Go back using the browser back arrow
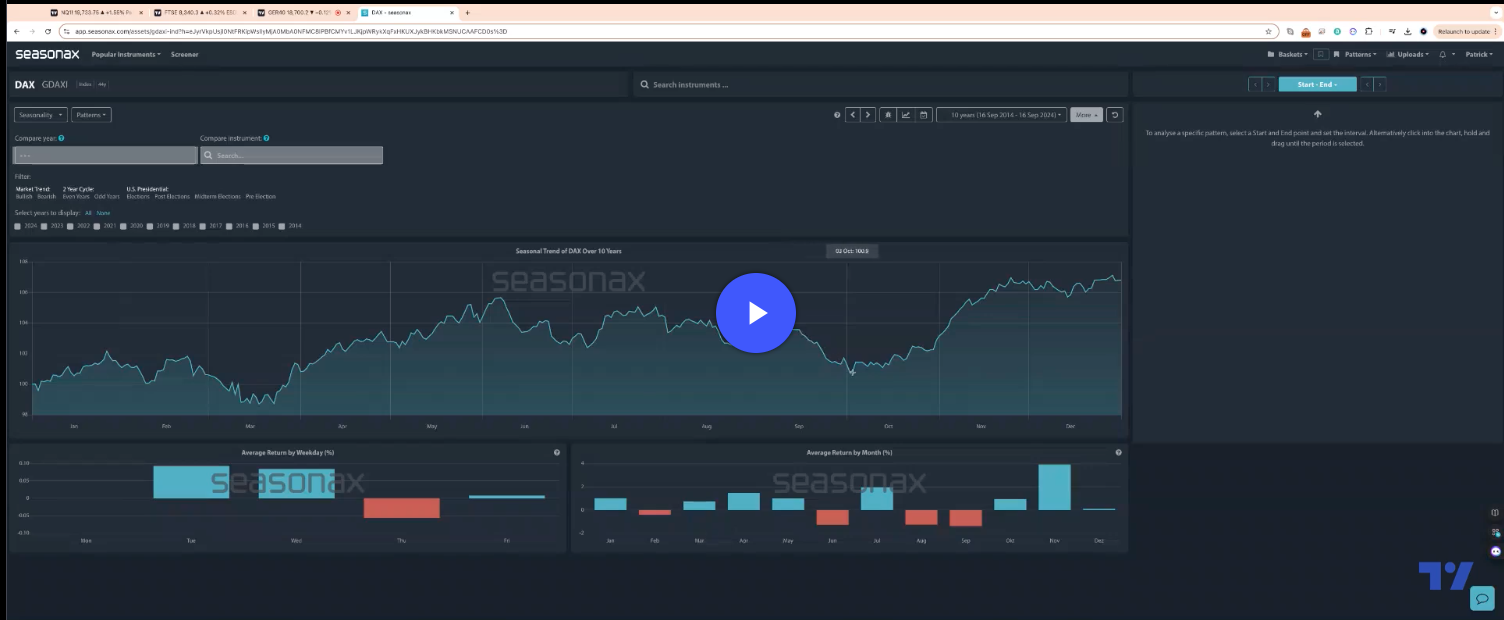 coord(17,31)
